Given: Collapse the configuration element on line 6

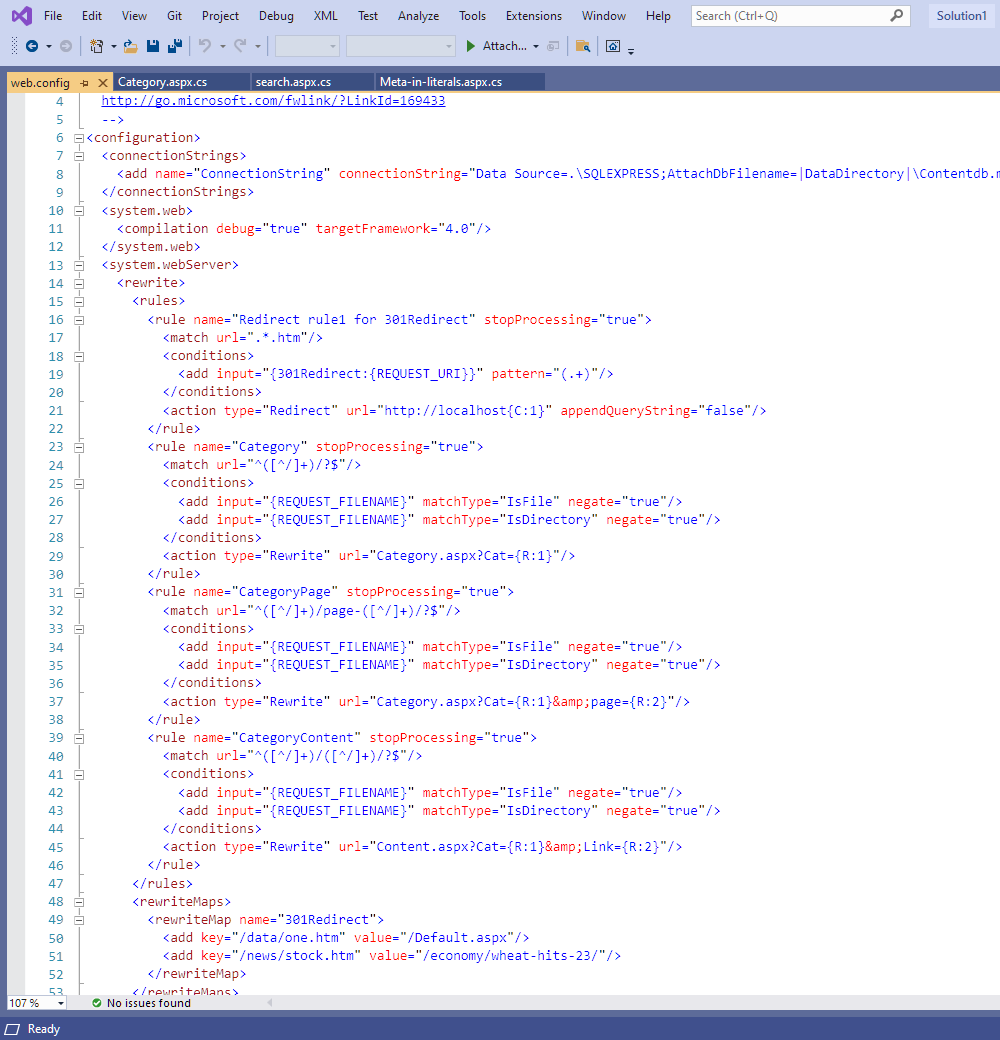Looking at the screenshot, I should coord(79,138).
